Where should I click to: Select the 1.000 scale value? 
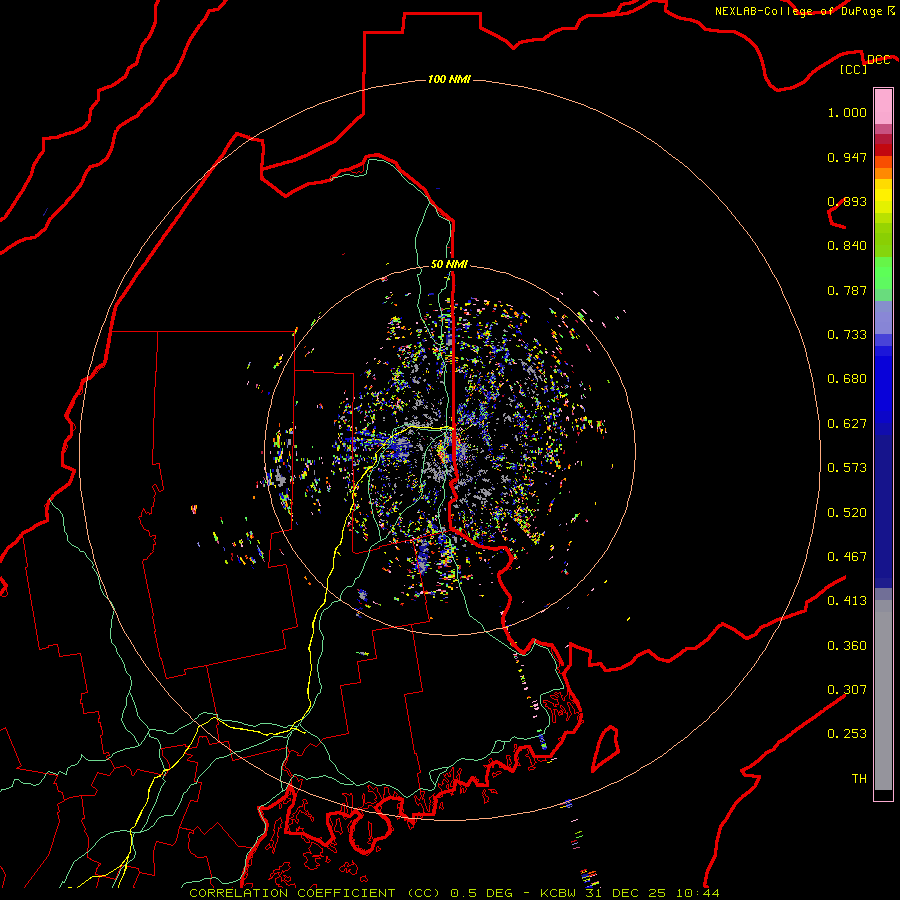[847, 112]
